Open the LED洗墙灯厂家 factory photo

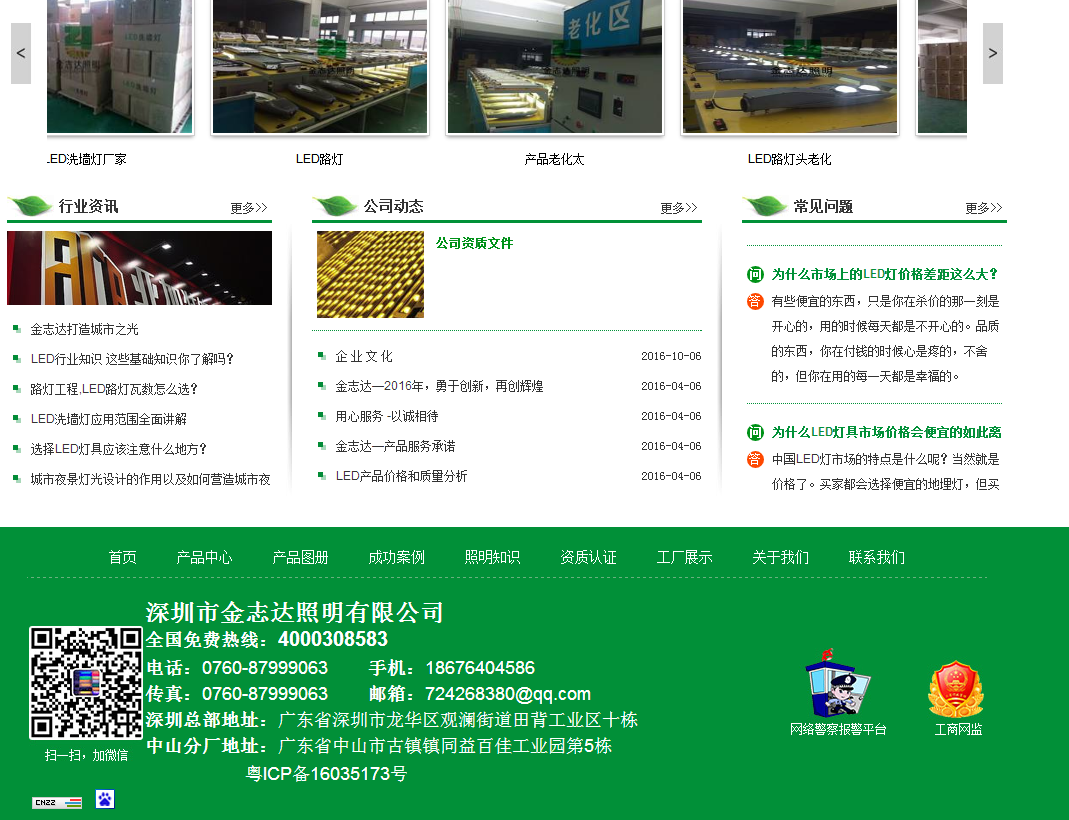119,66
